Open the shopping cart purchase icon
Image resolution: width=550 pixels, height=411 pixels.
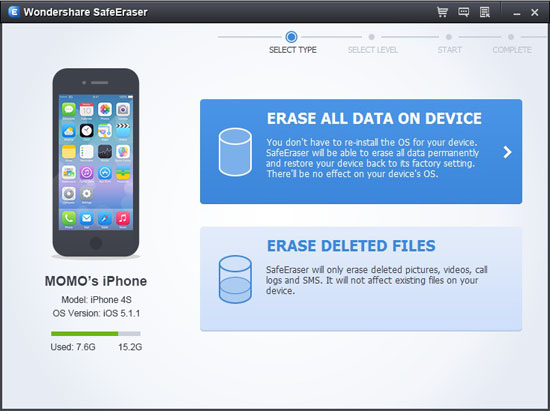[442, 12]
